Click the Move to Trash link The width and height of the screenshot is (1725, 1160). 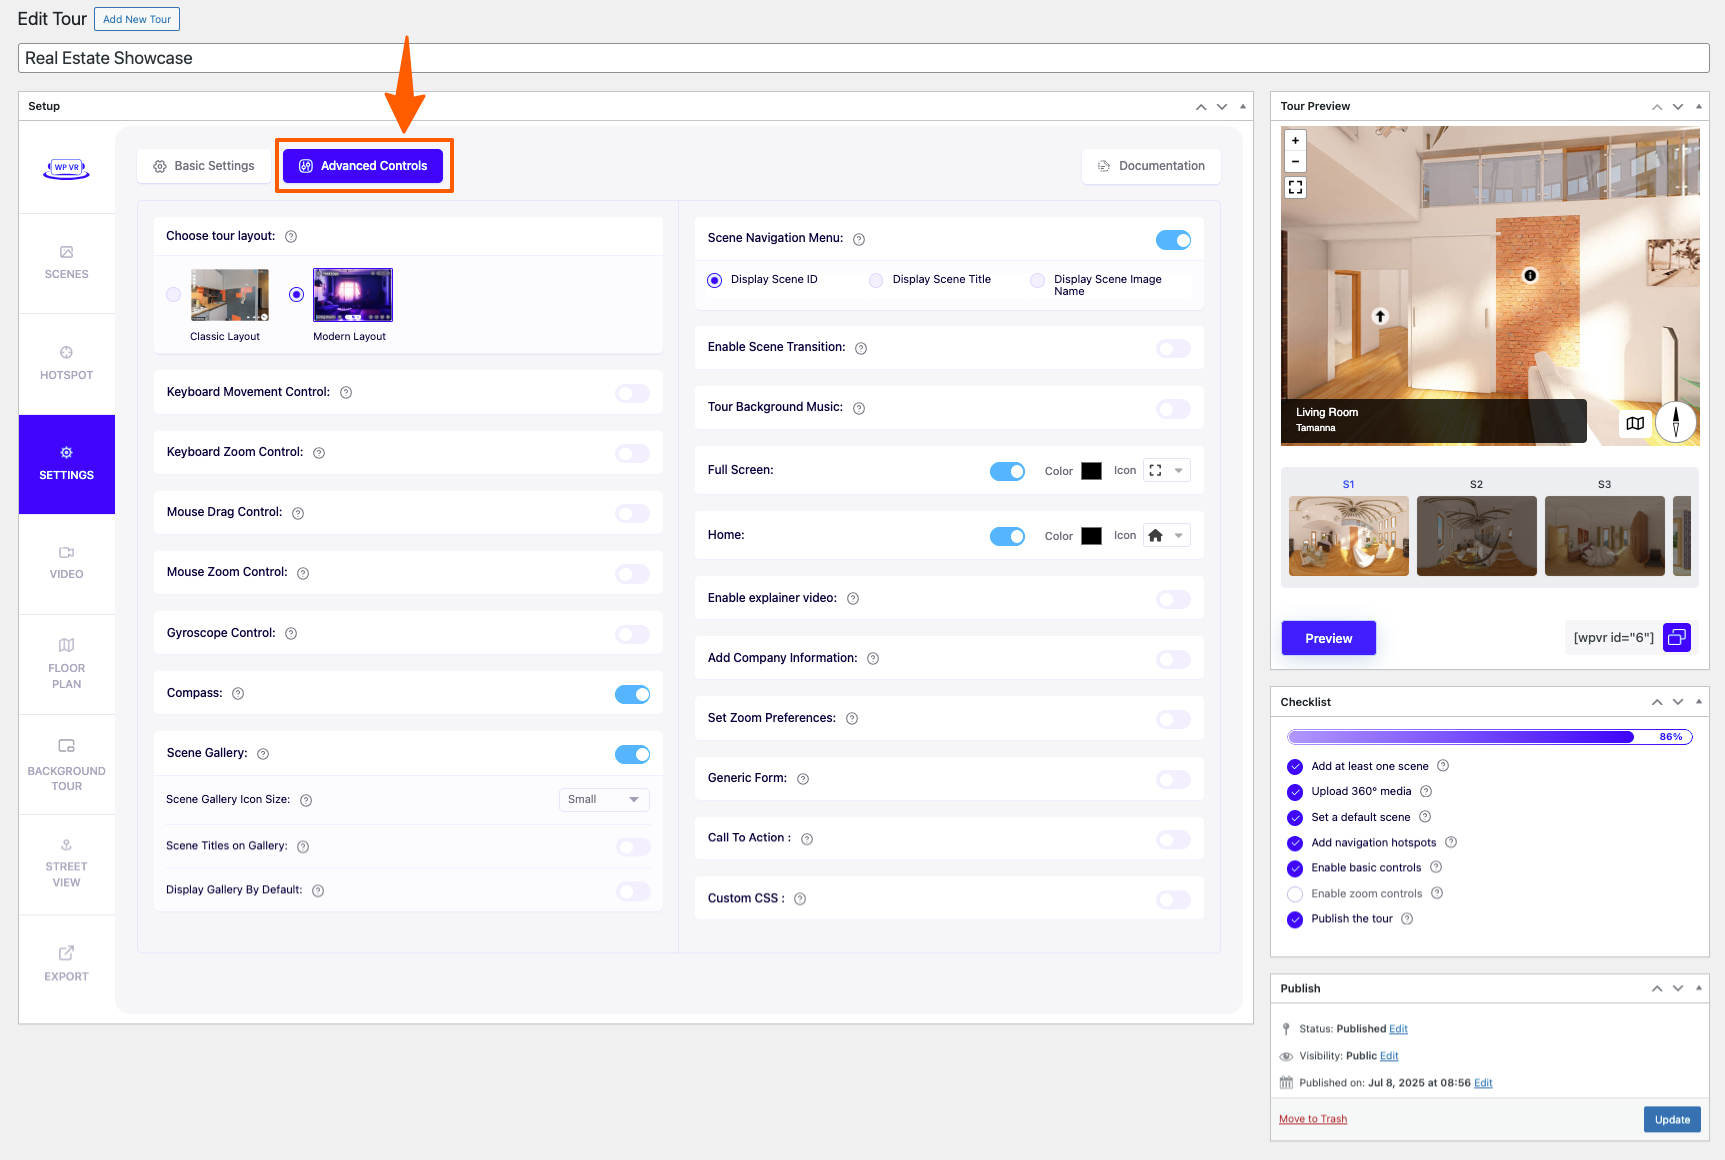tap(1312, 1119)
